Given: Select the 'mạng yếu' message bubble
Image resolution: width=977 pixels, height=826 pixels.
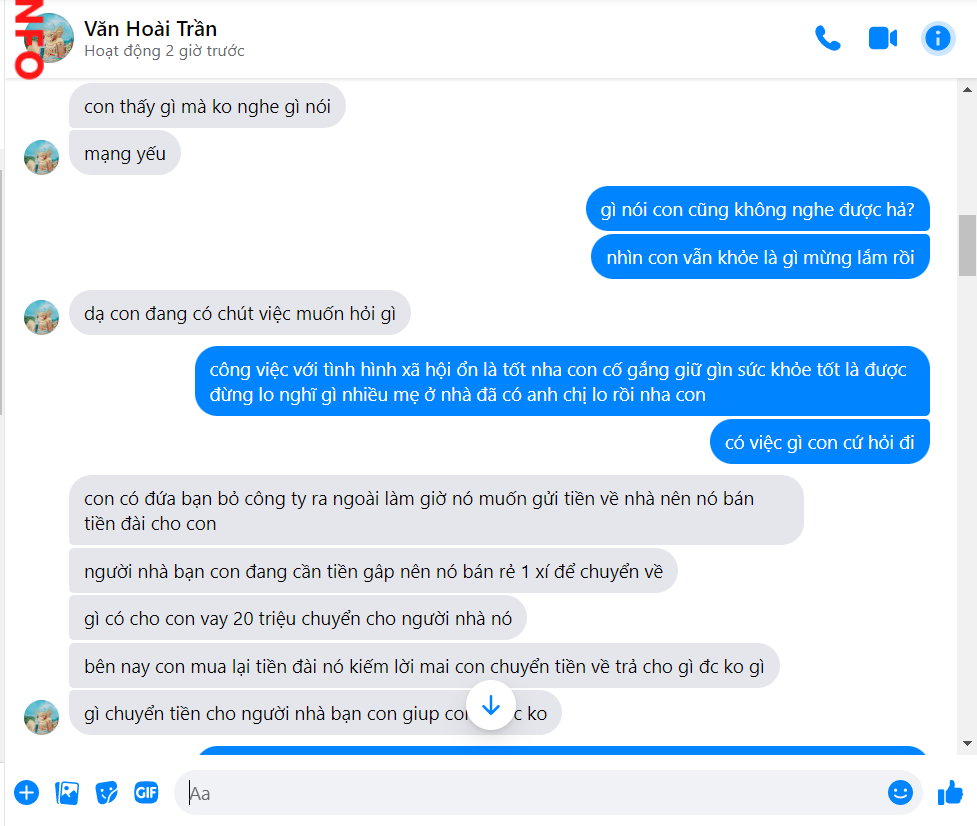Looking at the screenshot, I should click(x=125, y=153).
